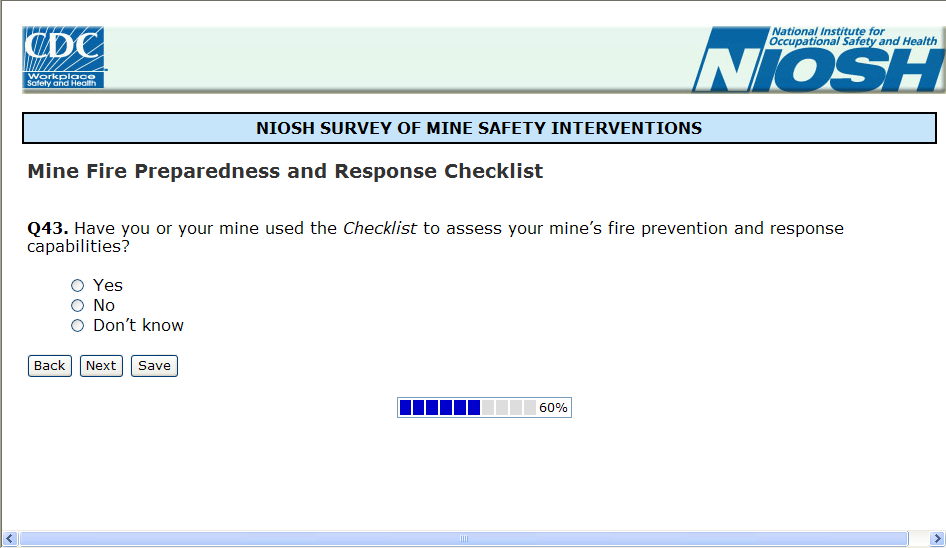
Task: Mark the Don't know radio button
Action: (77, 326)
